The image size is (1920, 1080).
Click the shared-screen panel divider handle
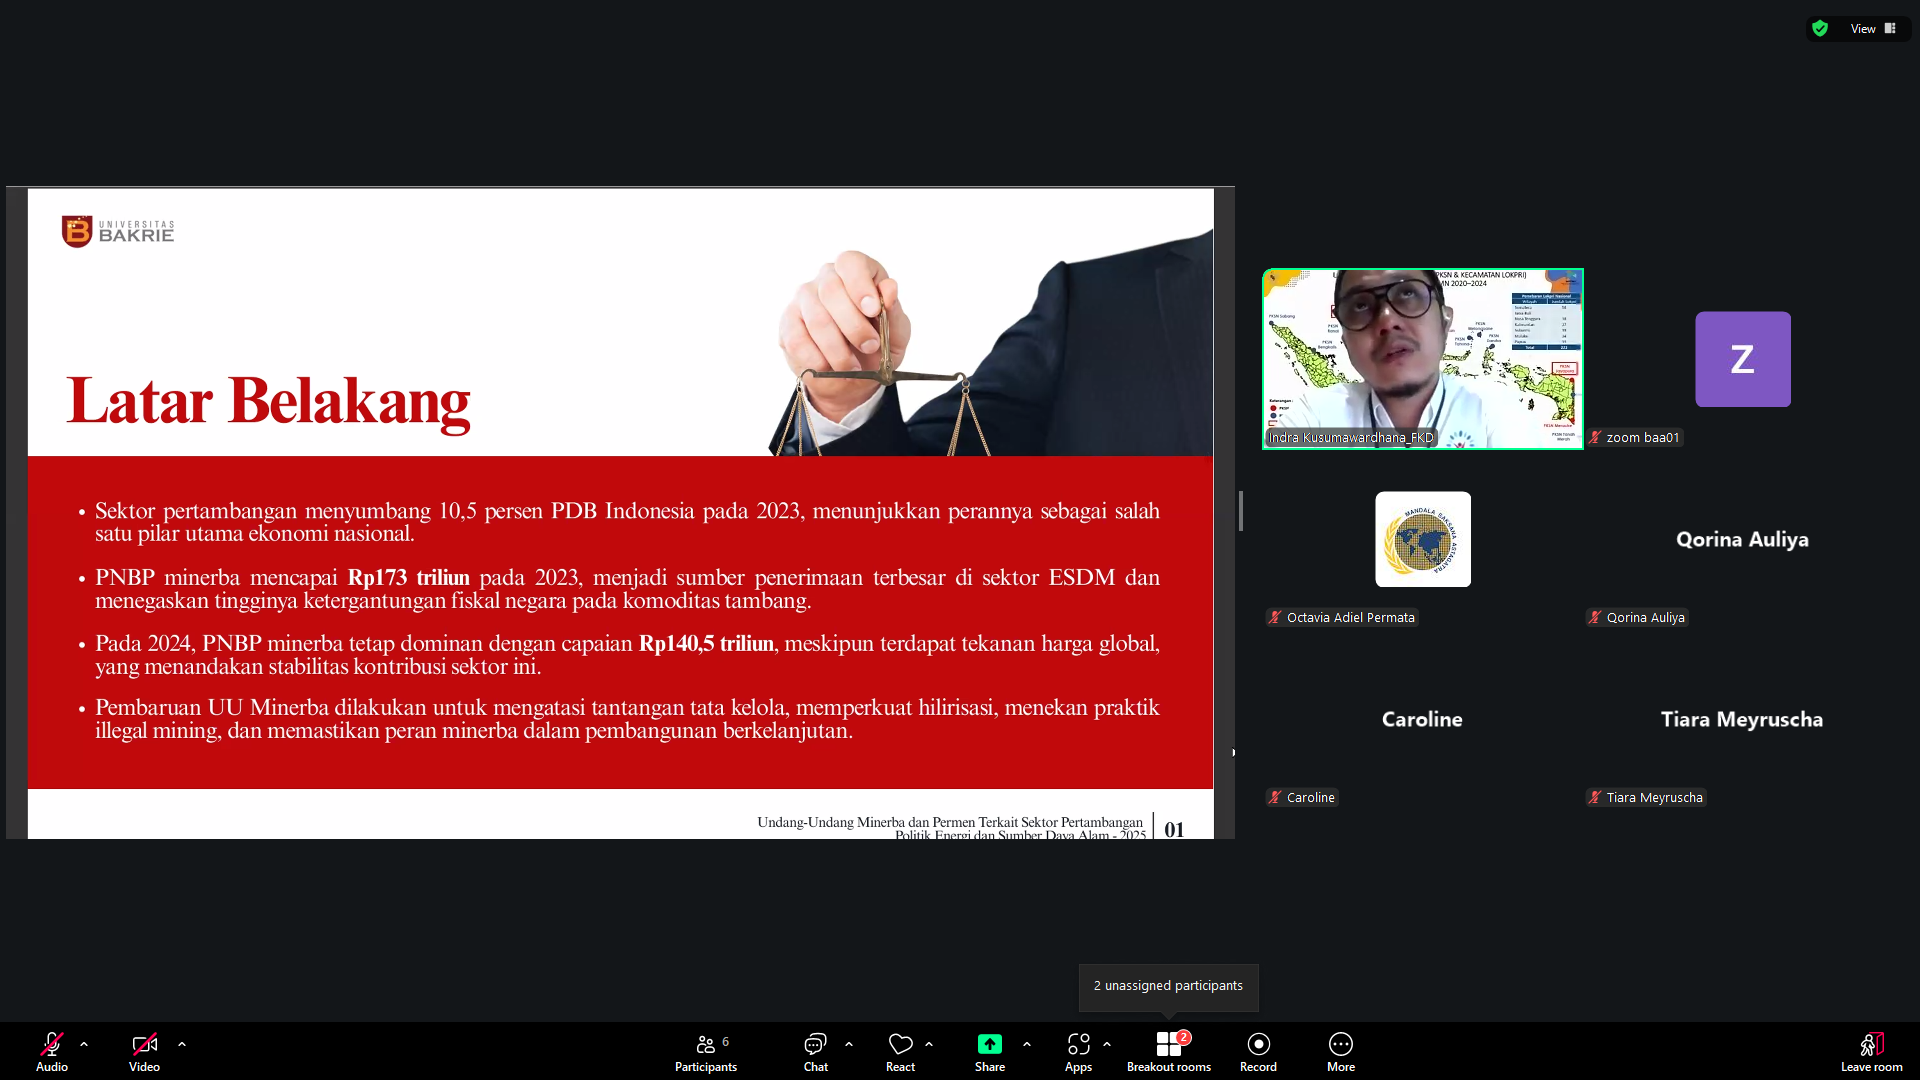(1241, 511)
